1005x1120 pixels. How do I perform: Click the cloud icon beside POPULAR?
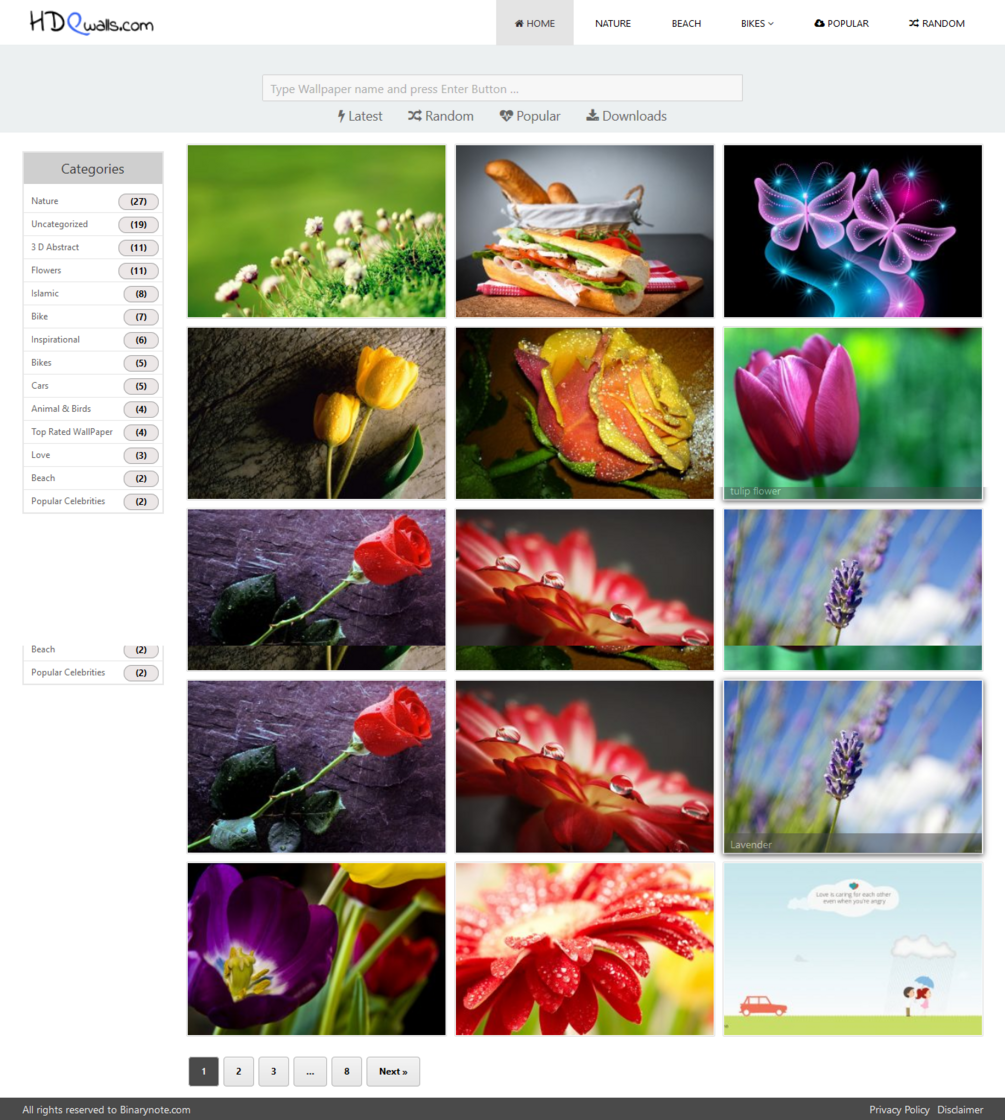[x=819, y=24]
